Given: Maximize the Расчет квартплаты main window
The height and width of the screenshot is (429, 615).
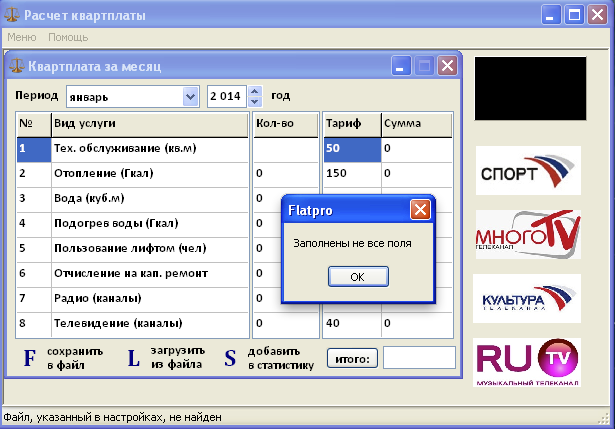Looking at the screenshot, I should click(574, 15).
